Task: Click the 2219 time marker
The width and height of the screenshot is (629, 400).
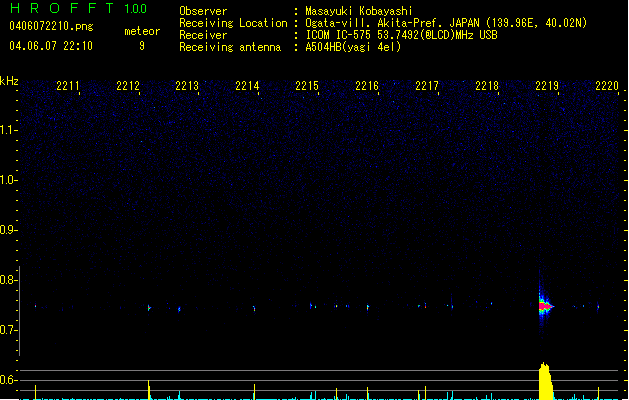Action: pyautogui.click(x=547, y=86)
